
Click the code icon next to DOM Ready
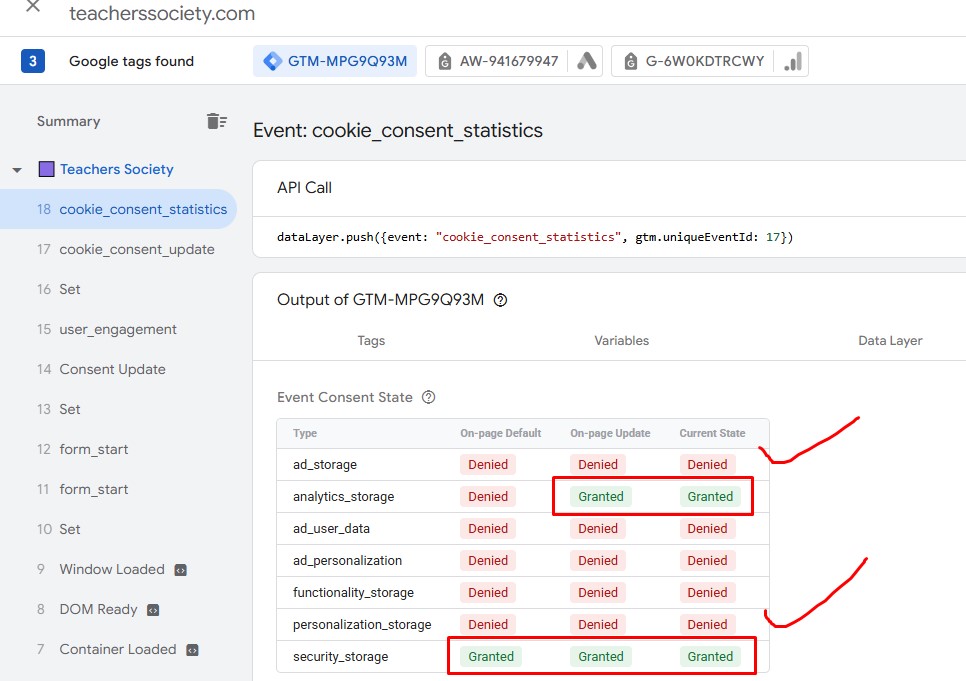coord(153,610)
